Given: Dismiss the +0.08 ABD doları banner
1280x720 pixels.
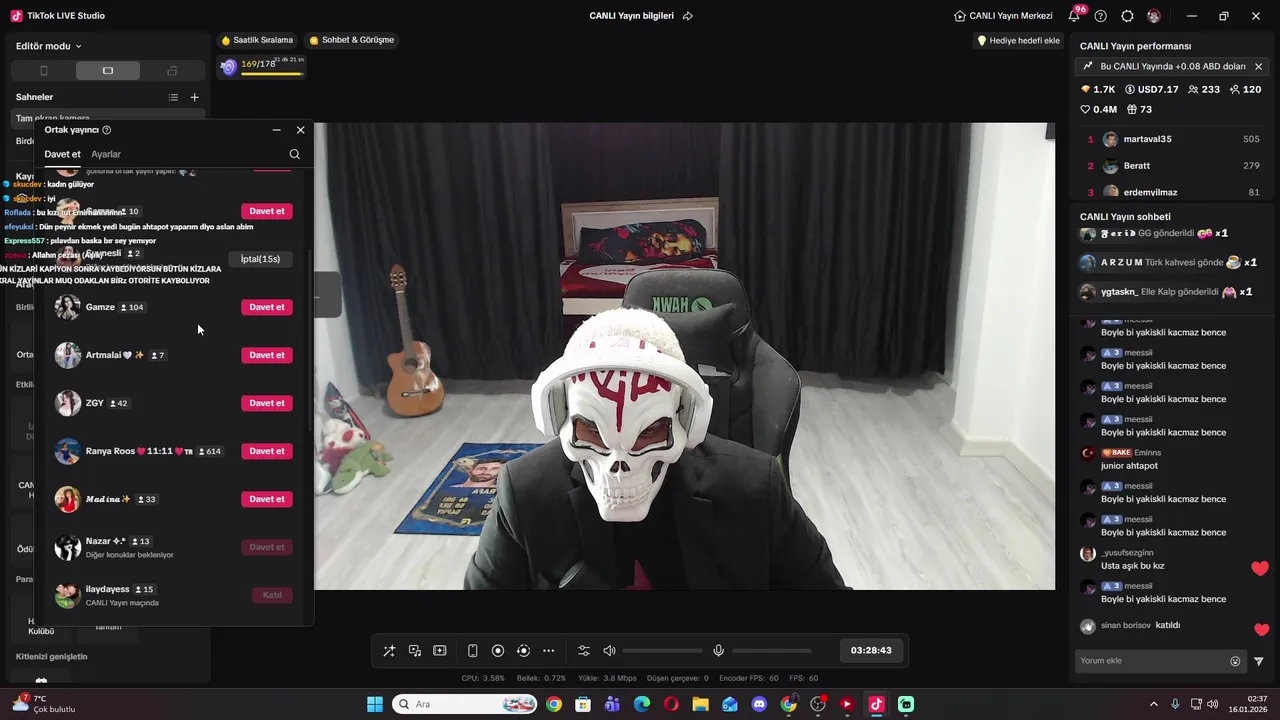Looking at the screenshot, I should tap(1258, 66).
